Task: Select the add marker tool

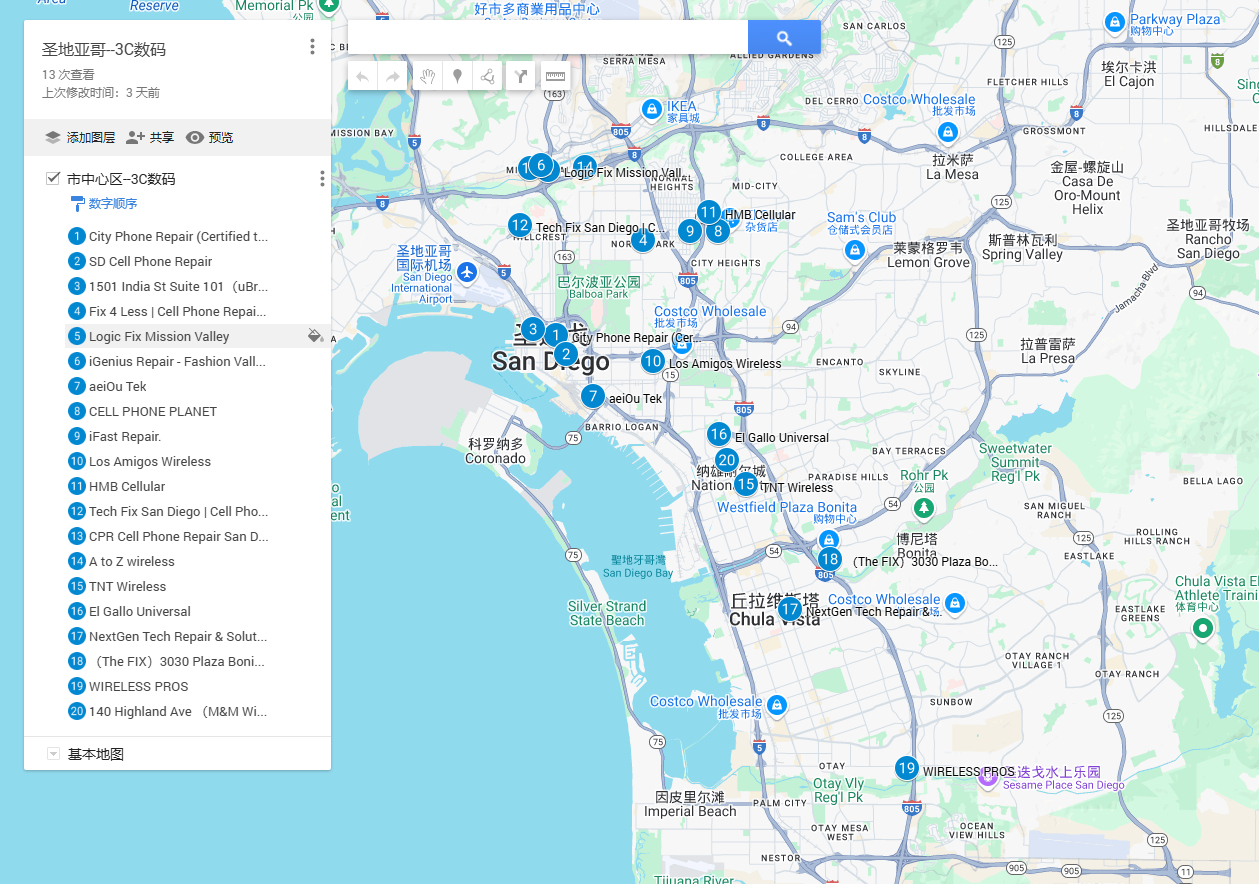Action: [458, 76]
